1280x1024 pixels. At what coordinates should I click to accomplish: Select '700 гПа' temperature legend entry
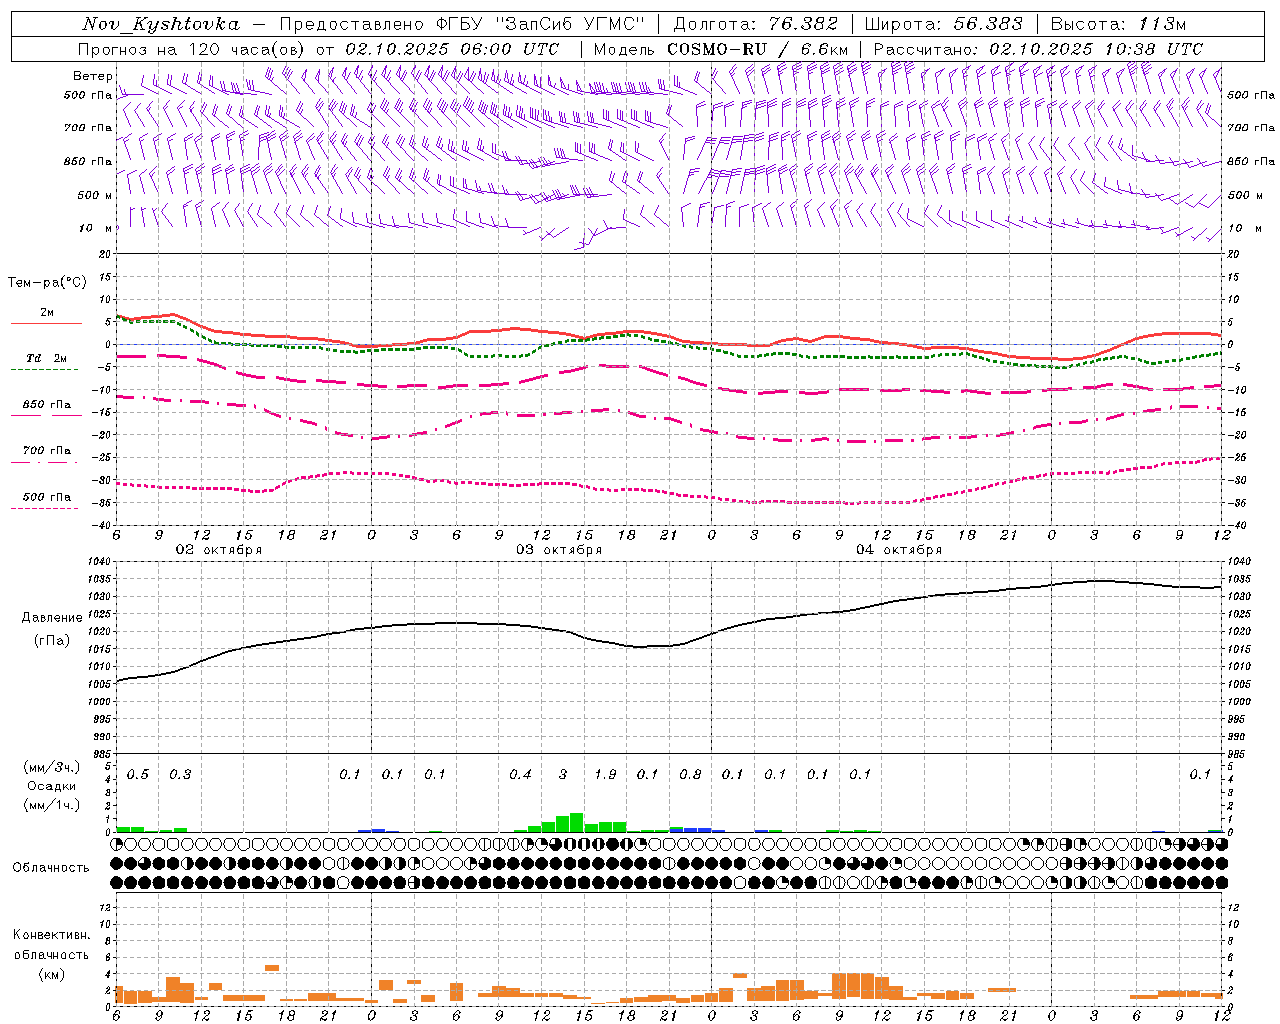(47, 451)
